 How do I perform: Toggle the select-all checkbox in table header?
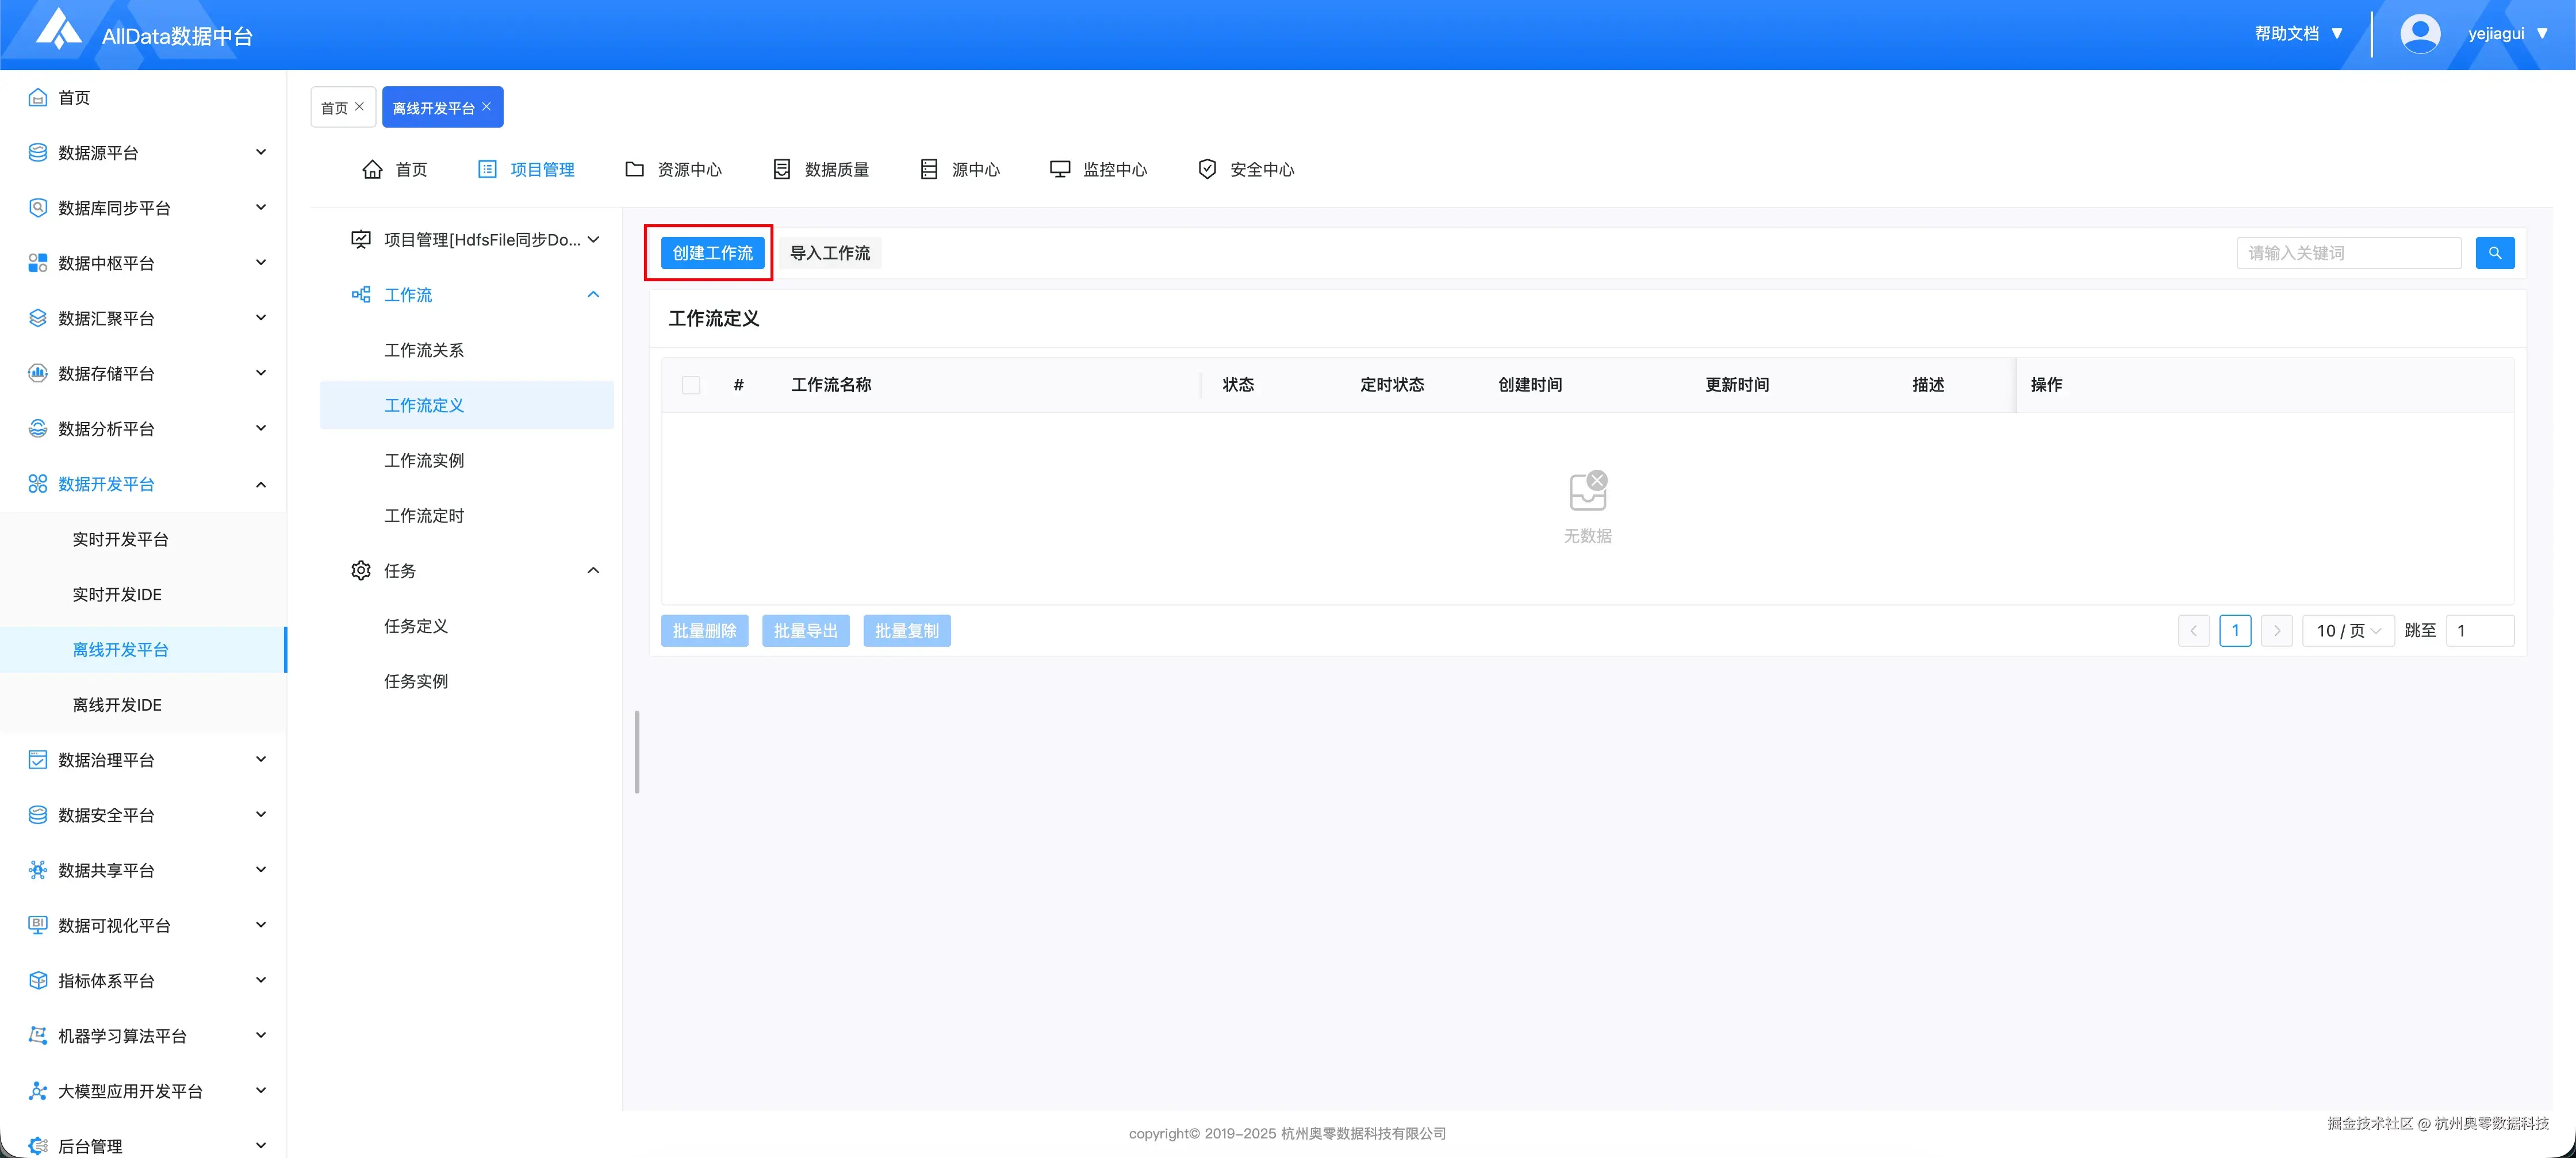pos(691,385)
